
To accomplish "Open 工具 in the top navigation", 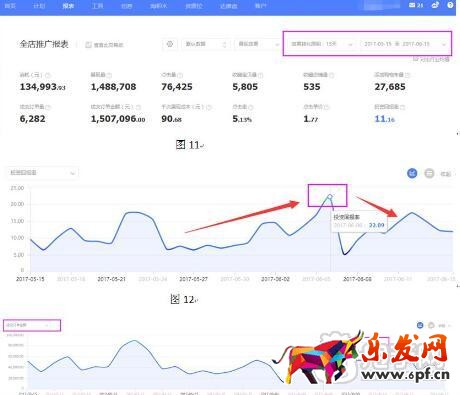I will point(97,6).
